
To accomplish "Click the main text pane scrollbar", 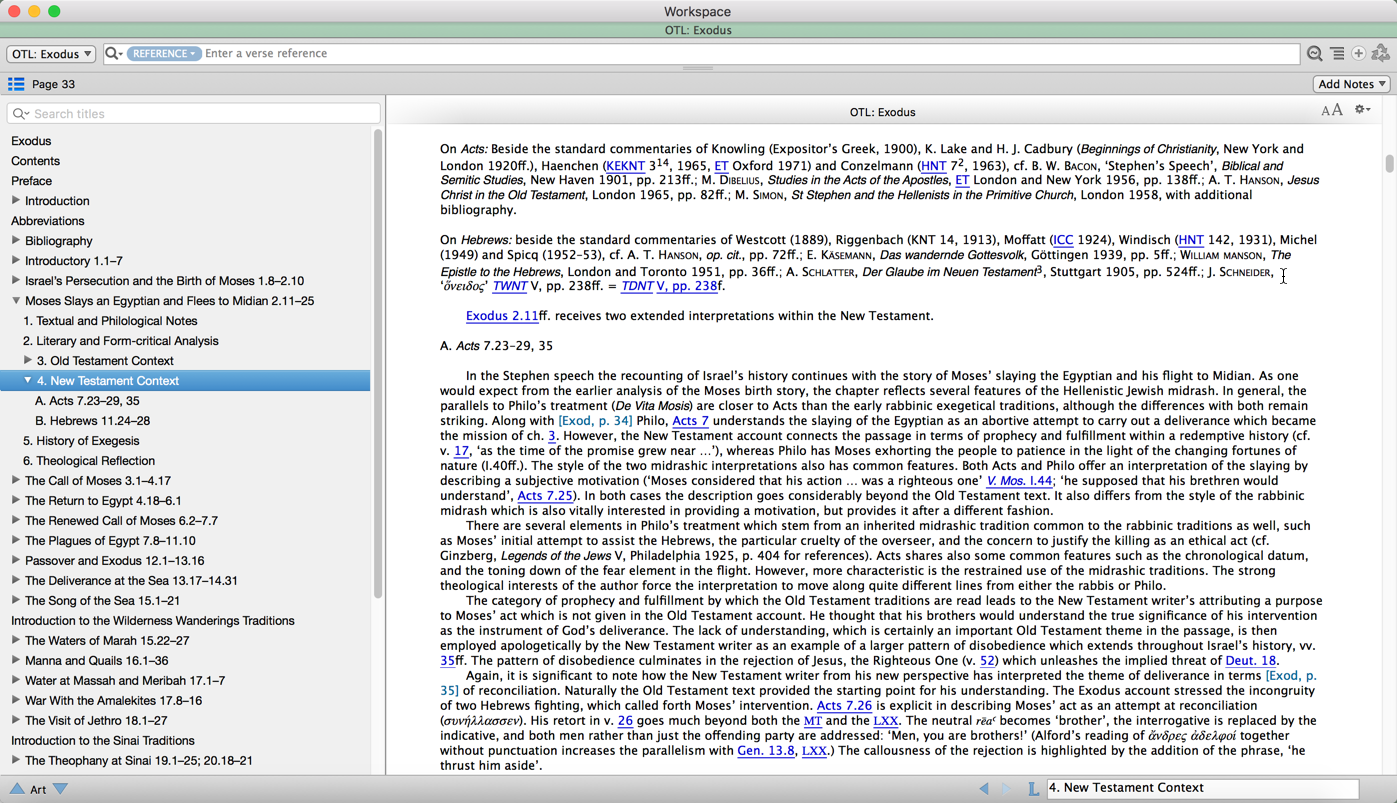I will point(1389,164).
